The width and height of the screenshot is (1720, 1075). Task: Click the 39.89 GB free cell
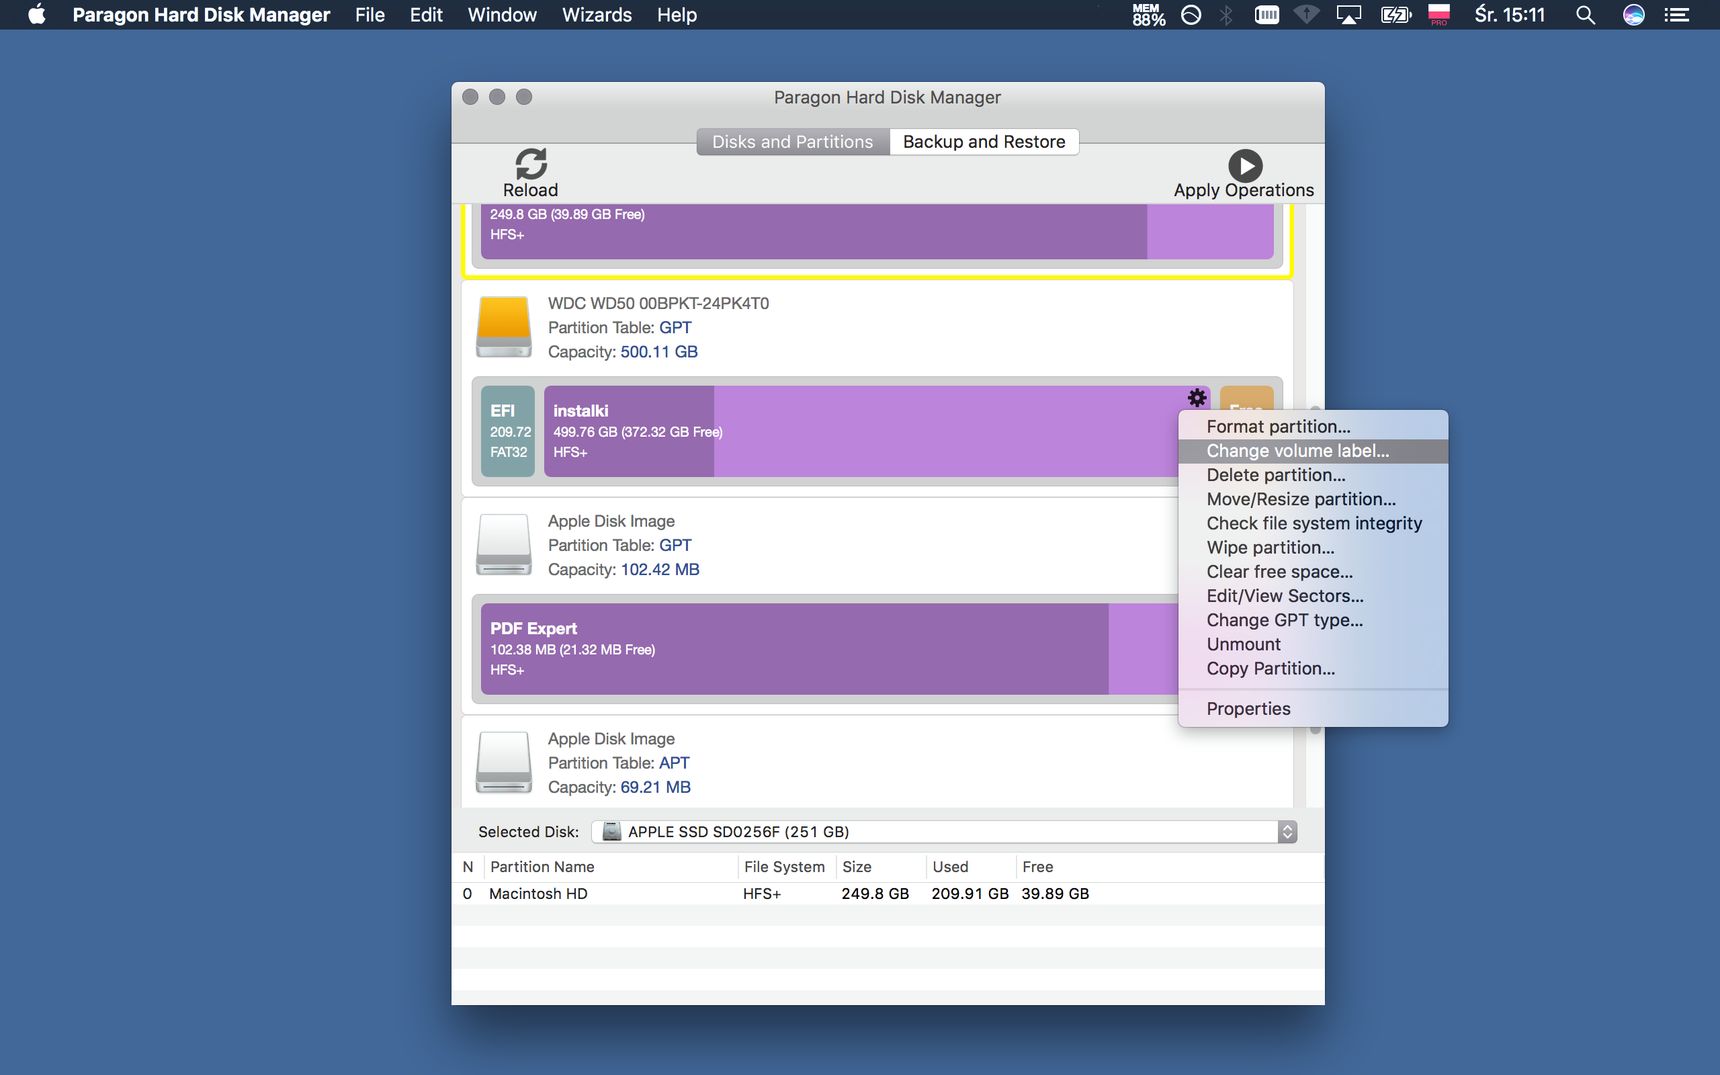[x=1055, y=894]
